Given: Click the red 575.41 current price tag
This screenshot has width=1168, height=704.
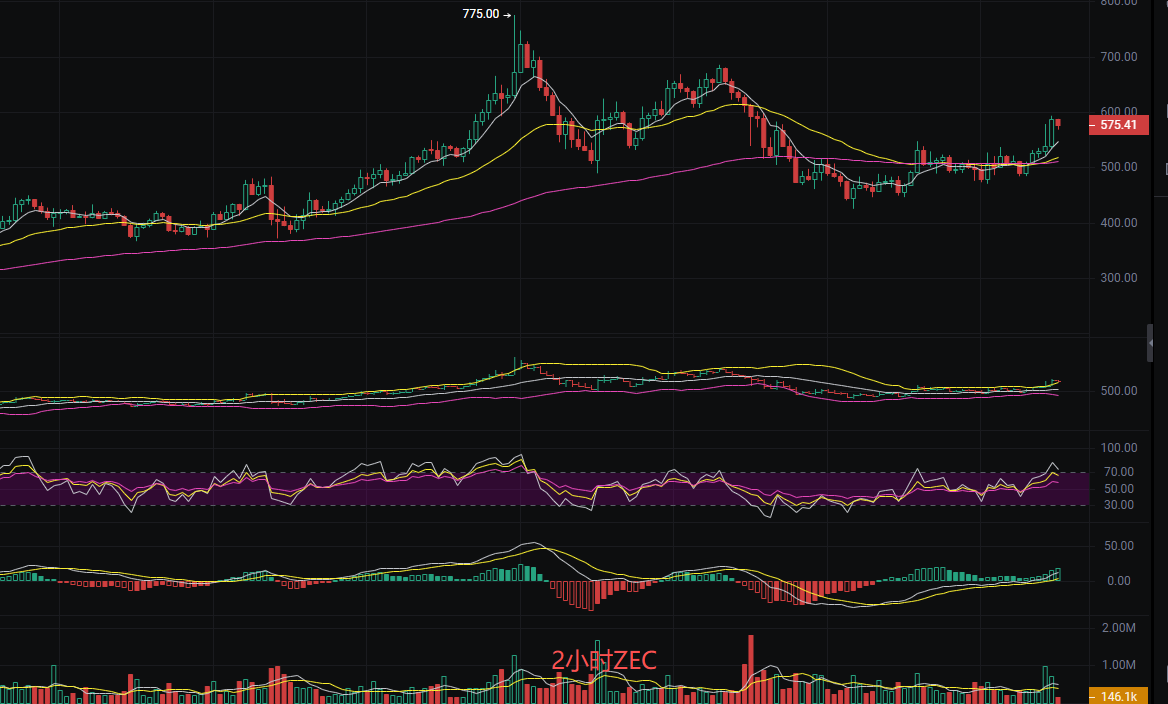Looking at the screenshot, I should pyautogui.click(x=1118, y=125).
